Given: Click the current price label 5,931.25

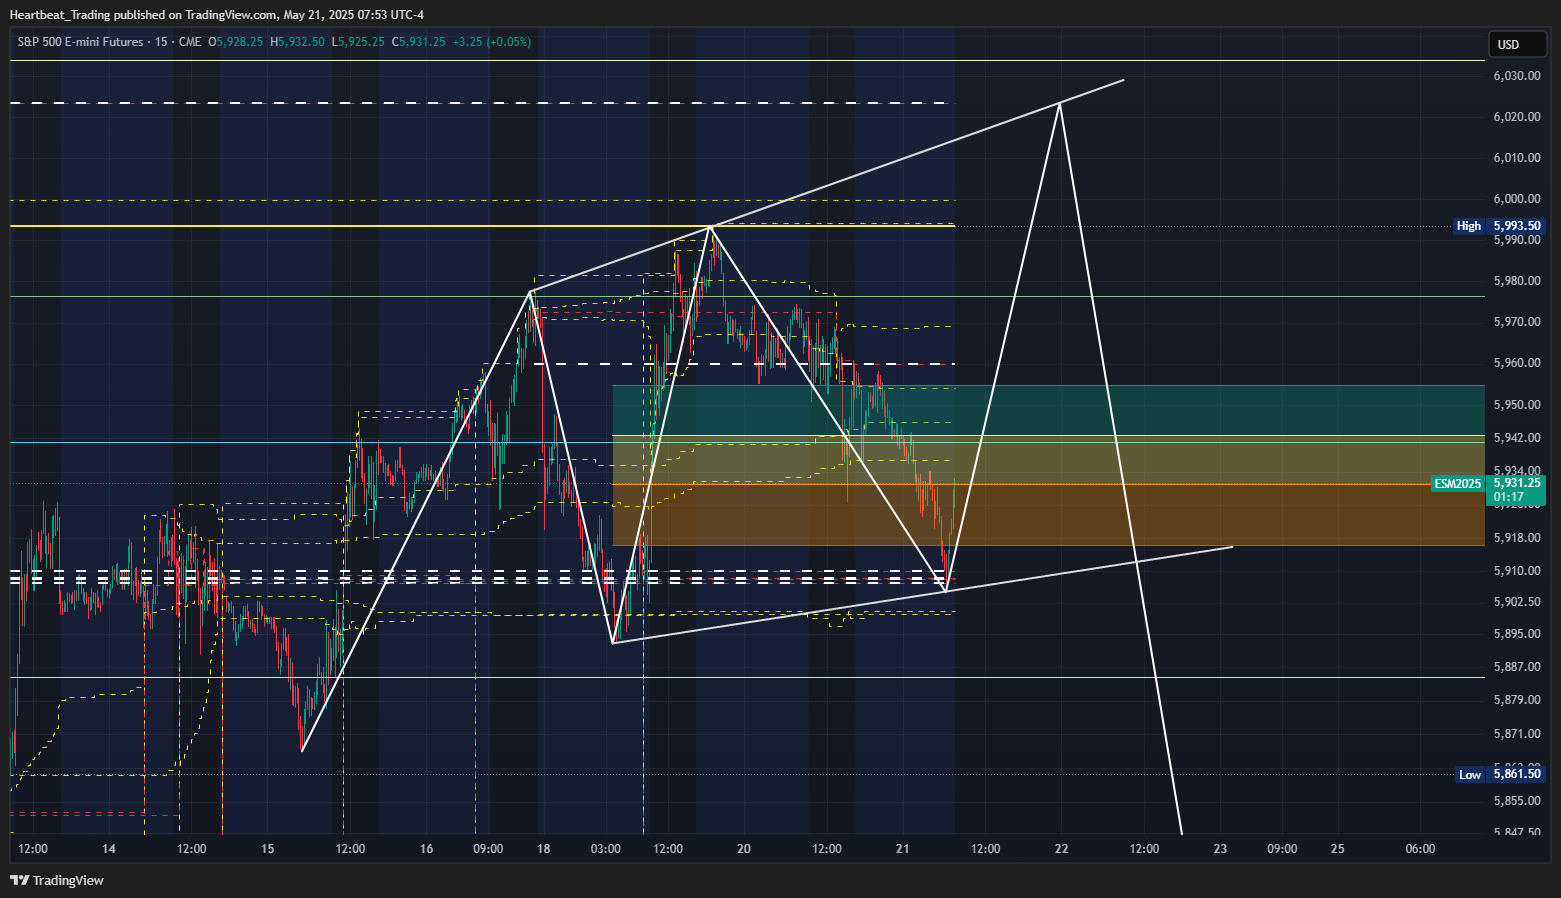Looking at the screenshot, I should pyautogui.click(x=1517, y=483).
